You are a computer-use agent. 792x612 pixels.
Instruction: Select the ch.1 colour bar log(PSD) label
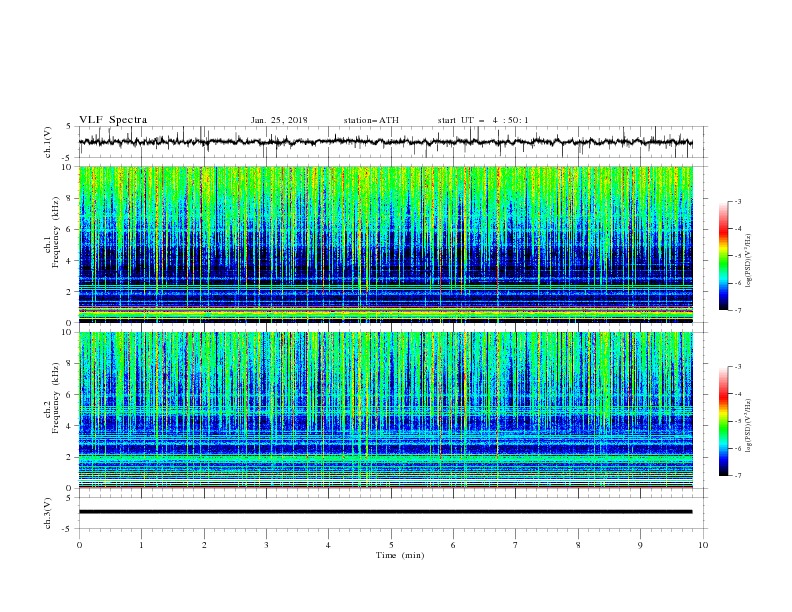[749, 261]
